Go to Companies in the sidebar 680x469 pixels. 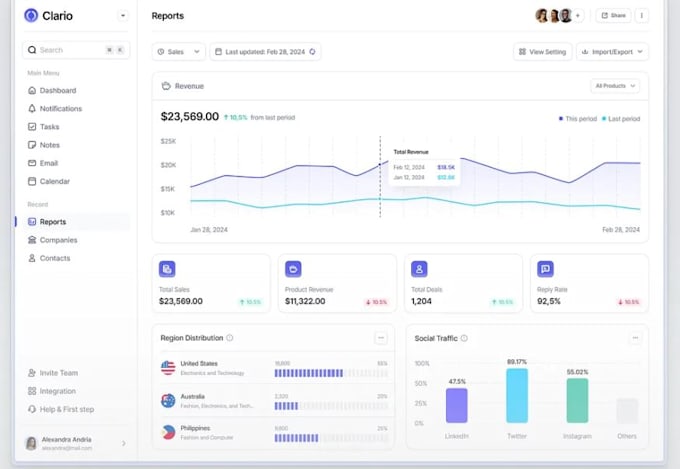[58, 240]
